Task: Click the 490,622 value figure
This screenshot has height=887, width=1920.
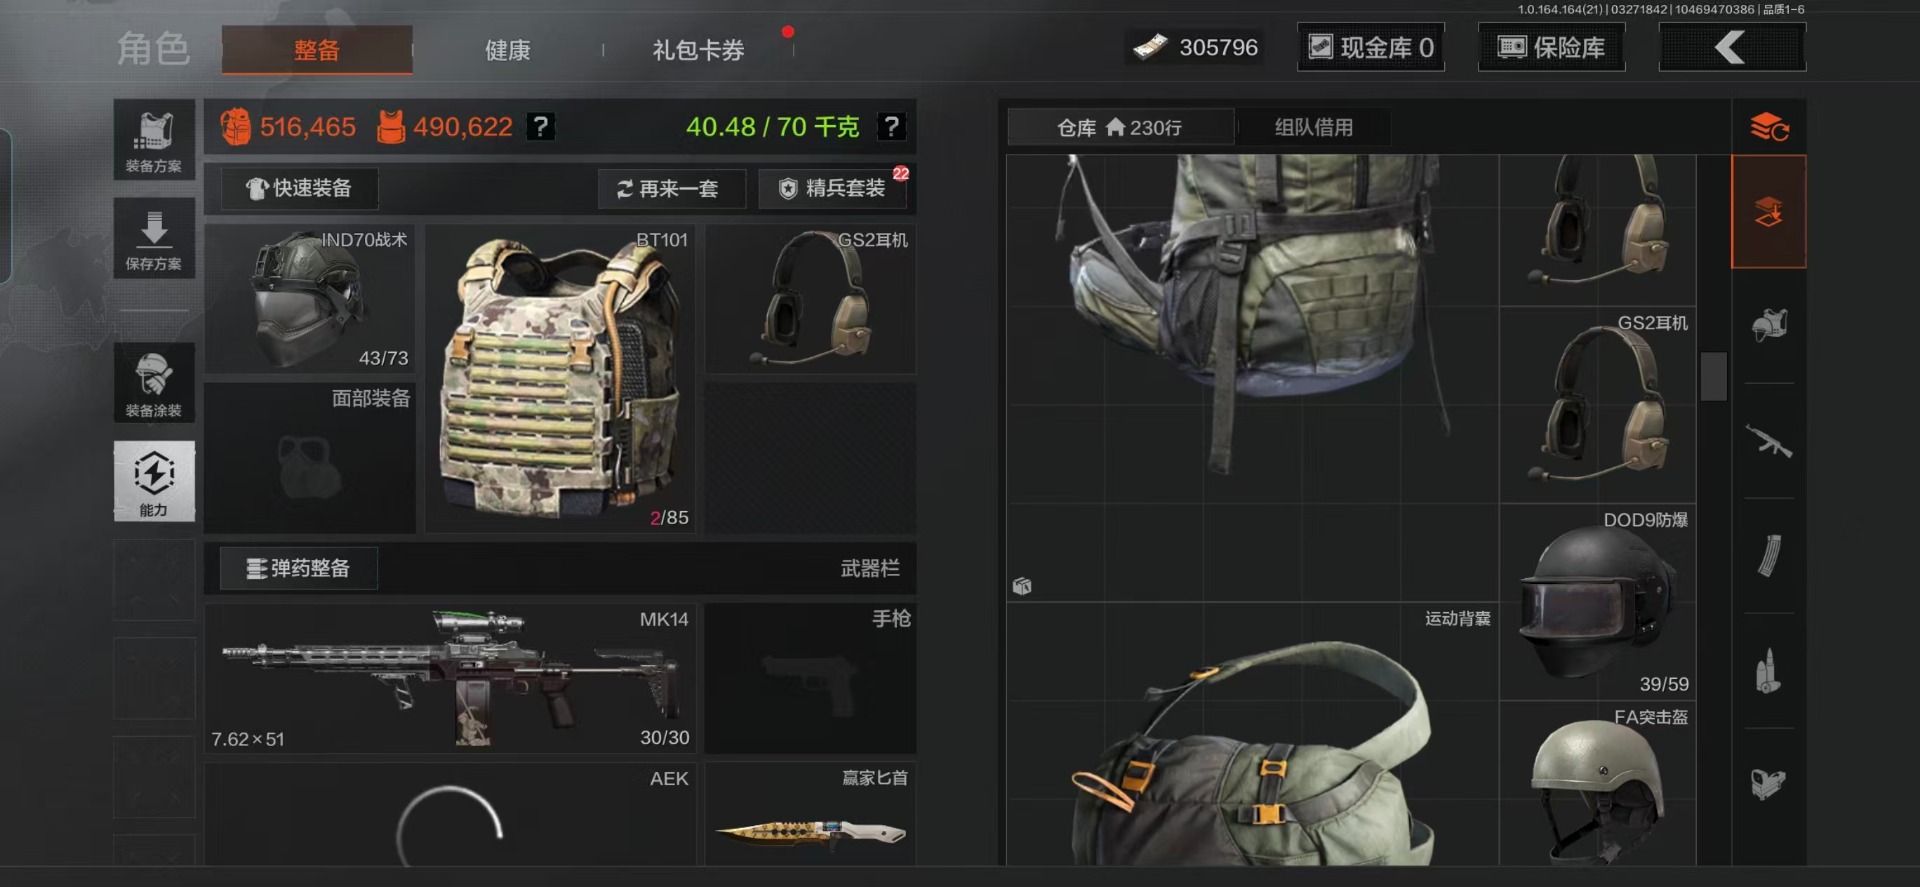Action: pyautogui.click(x=463, y=127)
